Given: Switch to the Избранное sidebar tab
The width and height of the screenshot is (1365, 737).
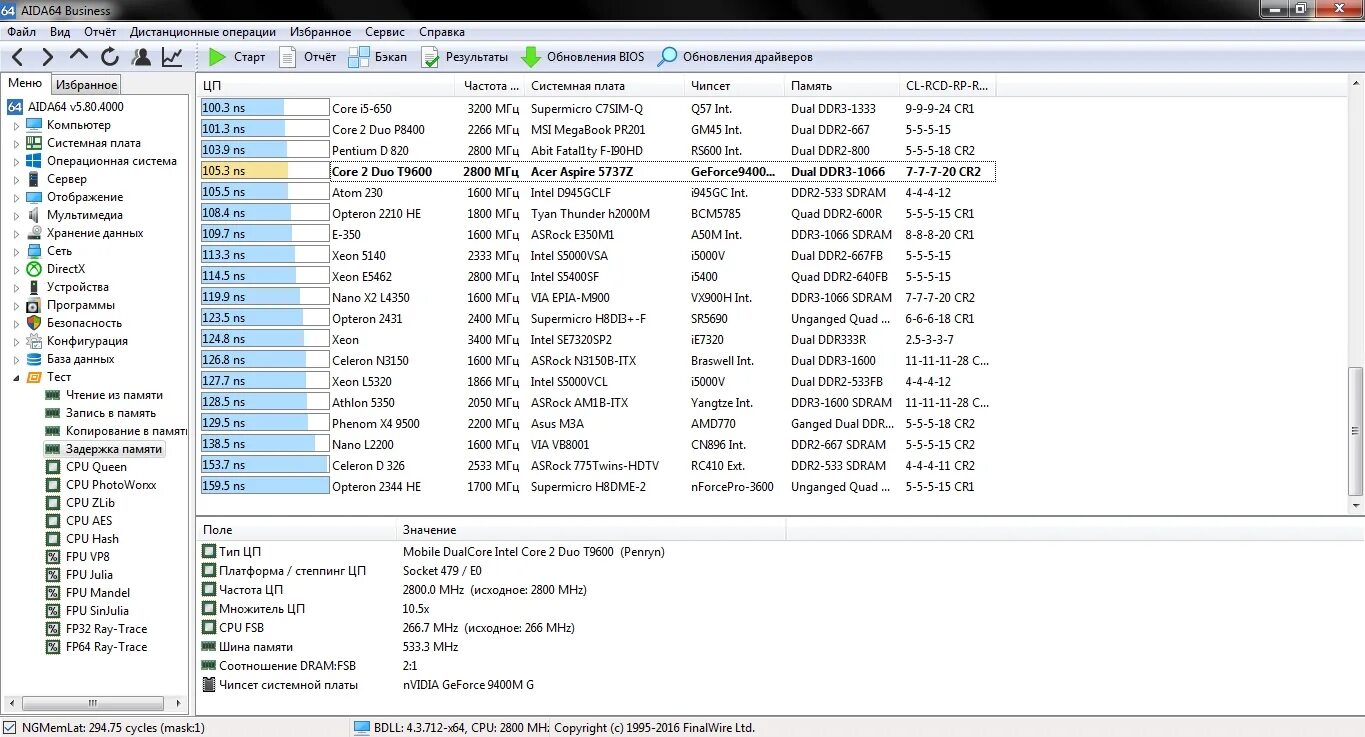Looking at the screenshot, I should click(86, 85).
